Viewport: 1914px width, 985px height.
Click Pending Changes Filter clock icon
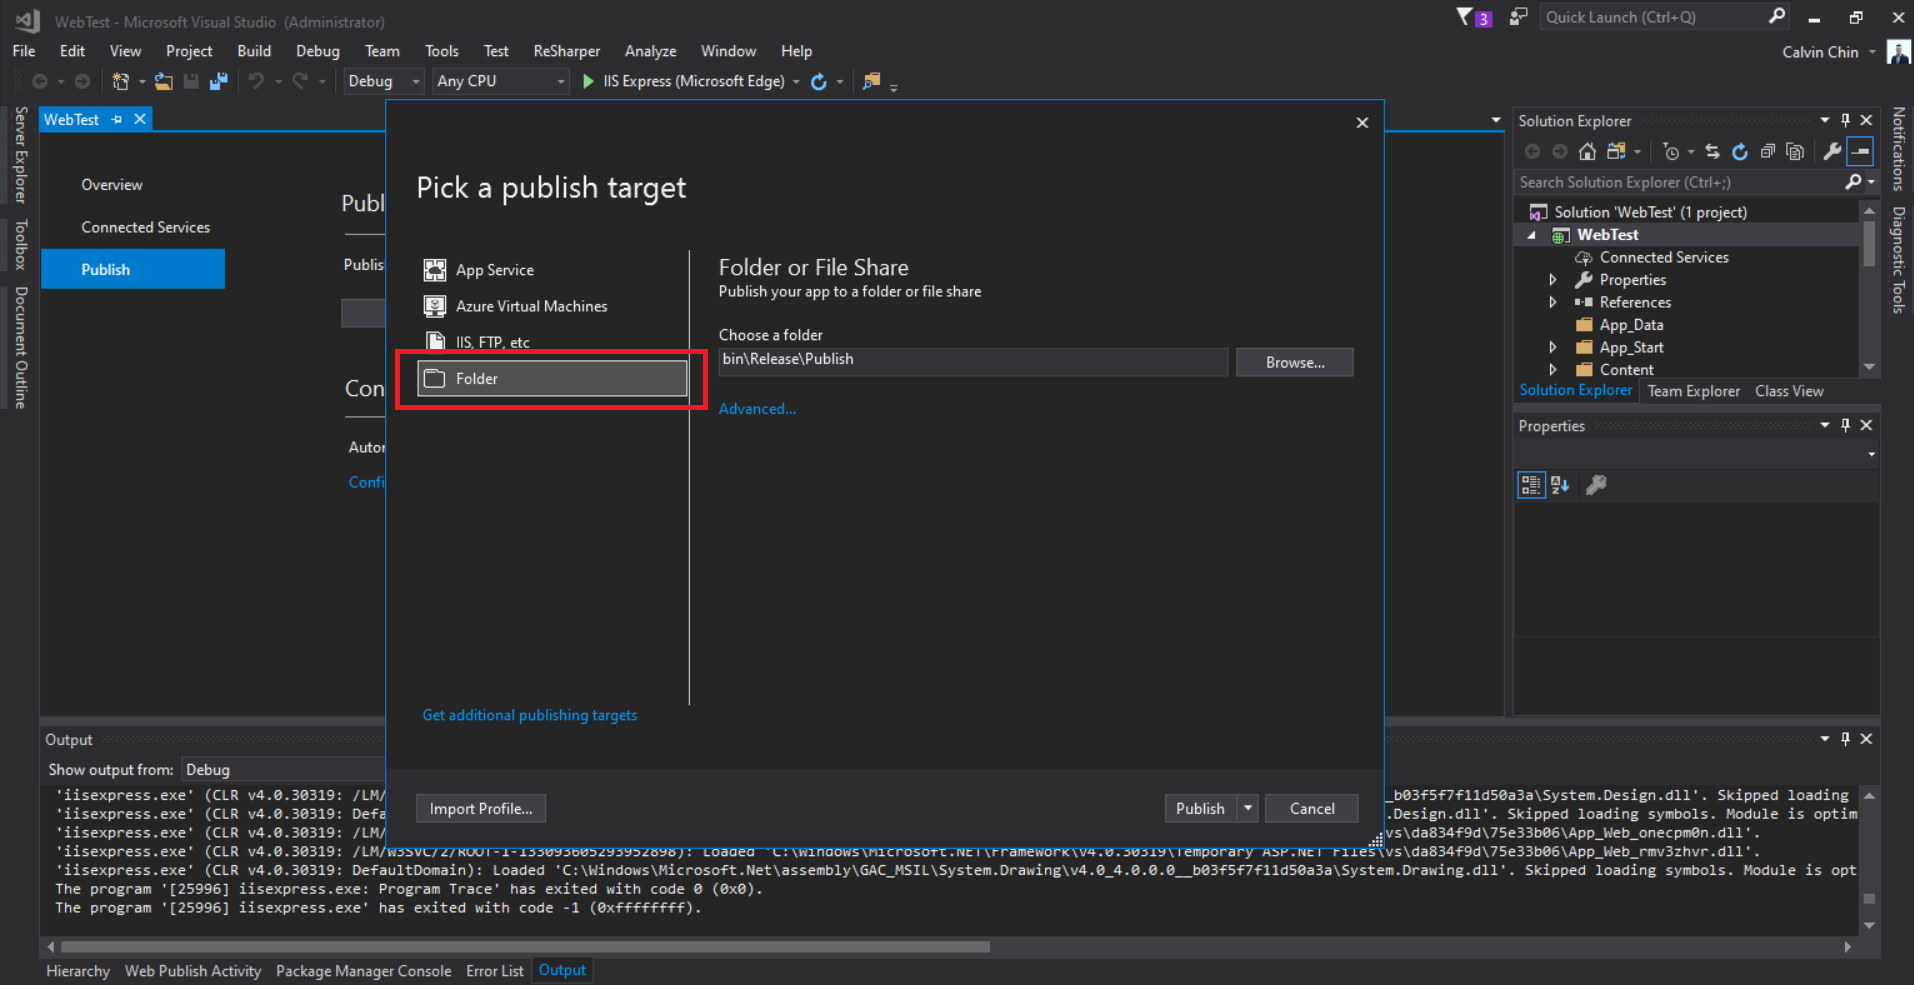[1671, 151]
